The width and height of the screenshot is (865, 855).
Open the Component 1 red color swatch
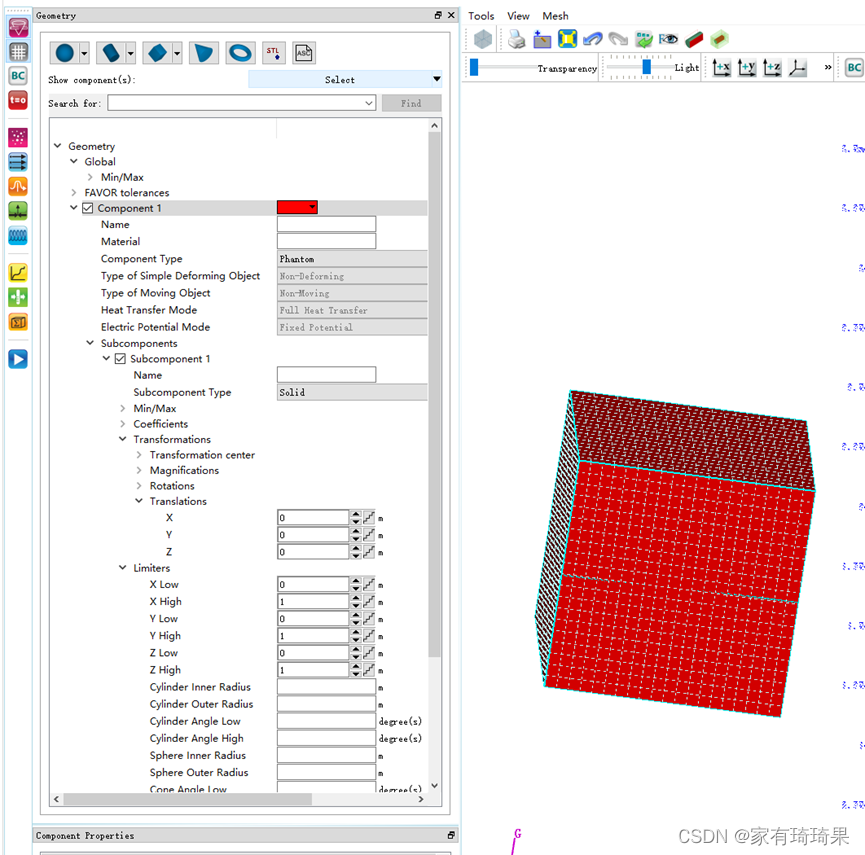297,207
